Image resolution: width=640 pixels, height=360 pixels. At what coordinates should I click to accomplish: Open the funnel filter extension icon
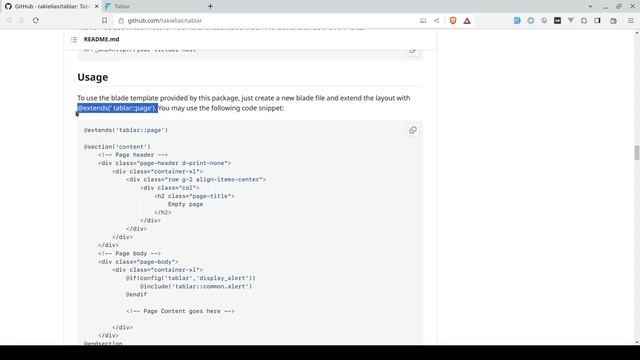(571, 20)
